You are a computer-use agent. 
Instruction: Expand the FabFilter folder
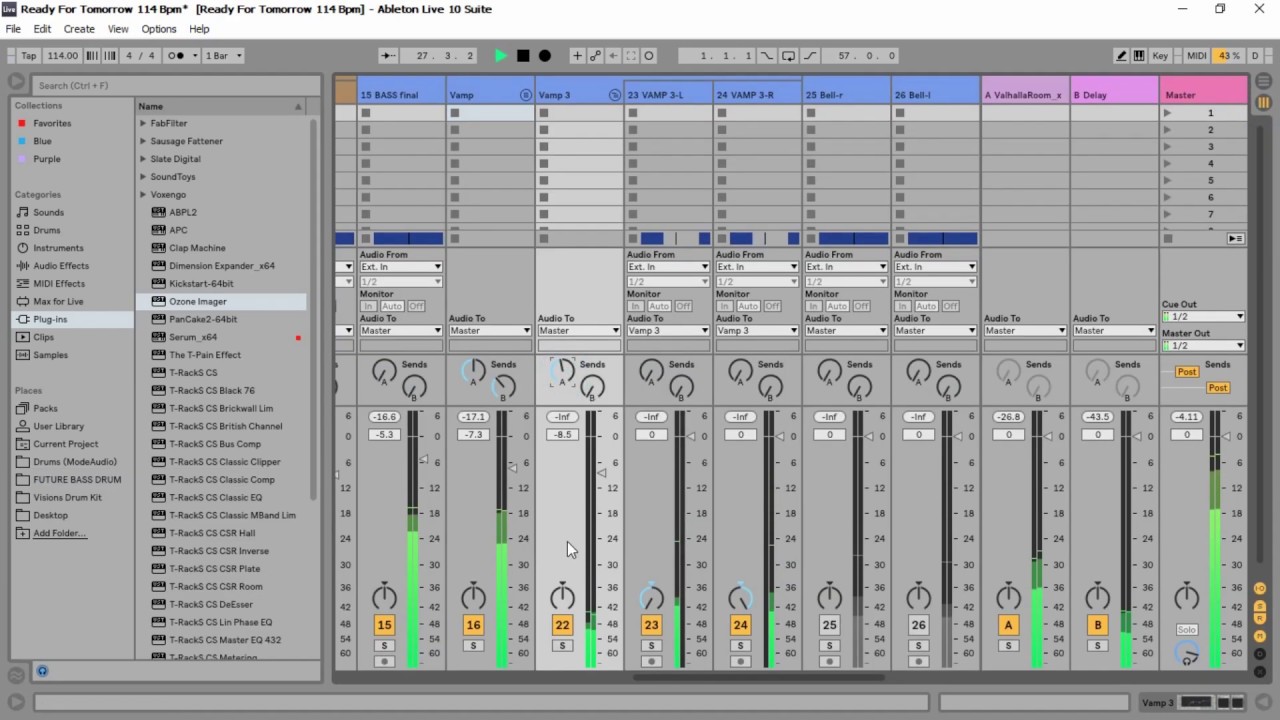pos(143,123)
